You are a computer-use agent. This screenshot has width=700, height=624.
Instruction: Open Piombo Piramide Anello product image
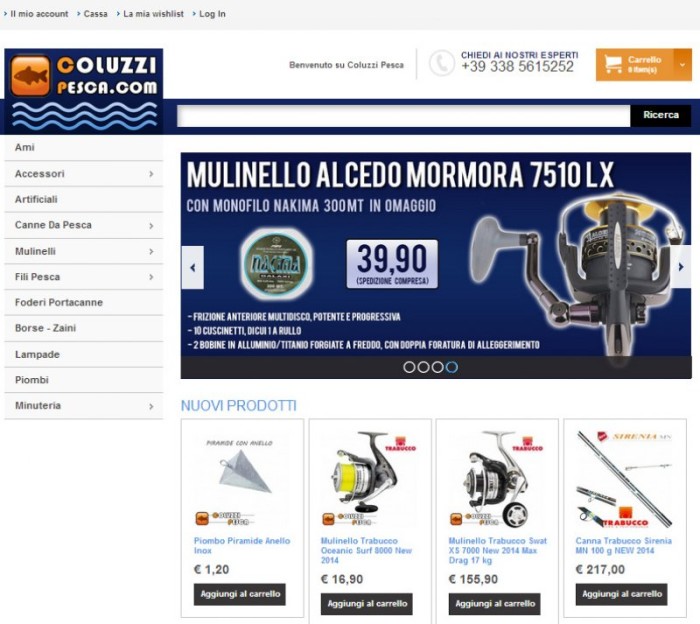pyautogui.click(x=242, y=478)
